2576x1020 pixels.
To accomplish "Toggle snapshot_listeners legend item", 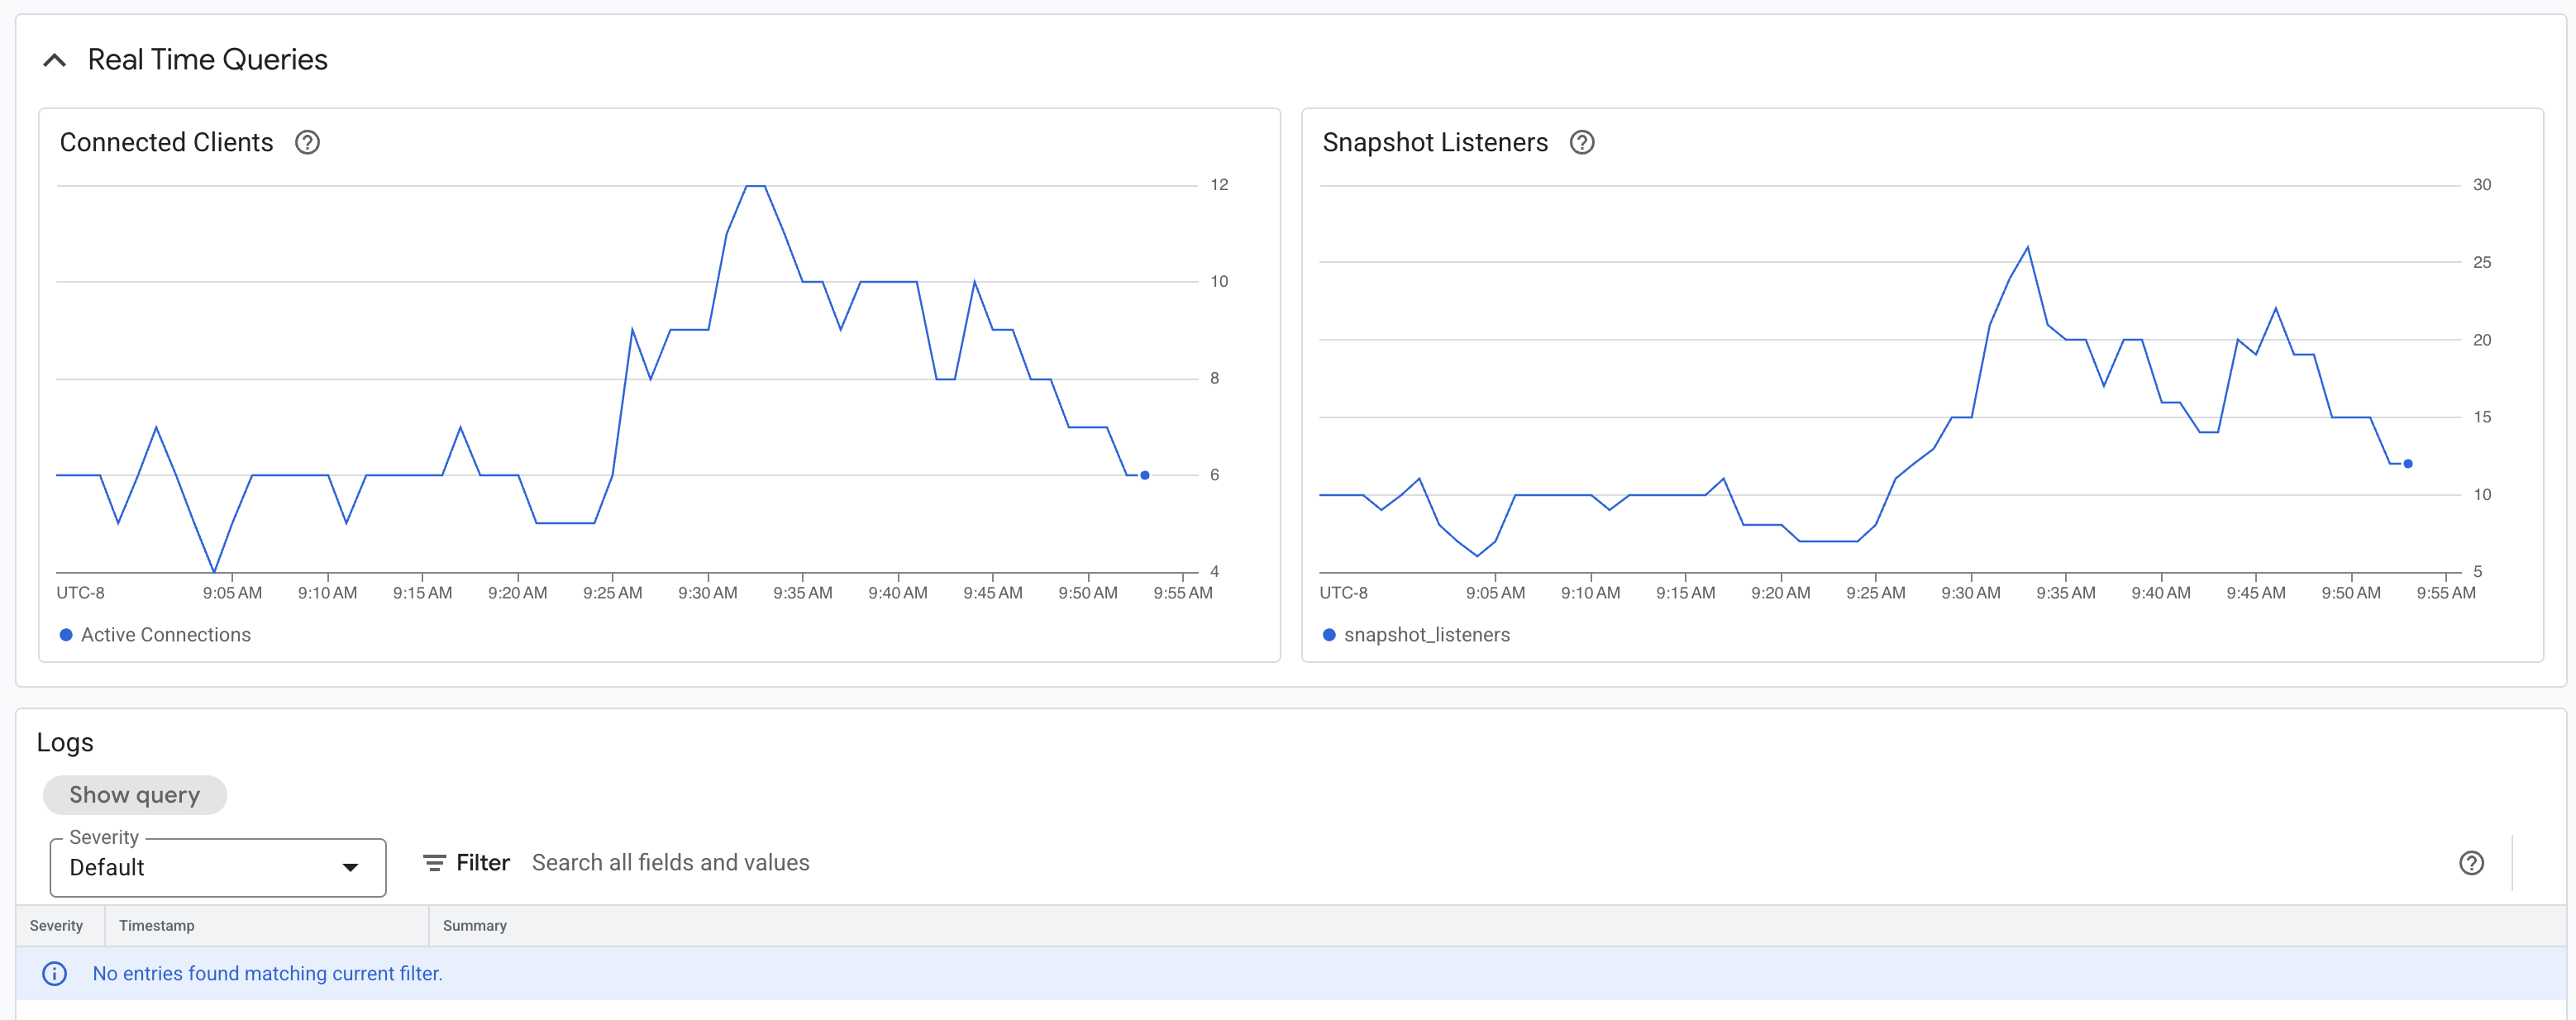I will click(x=1416, y=635).
